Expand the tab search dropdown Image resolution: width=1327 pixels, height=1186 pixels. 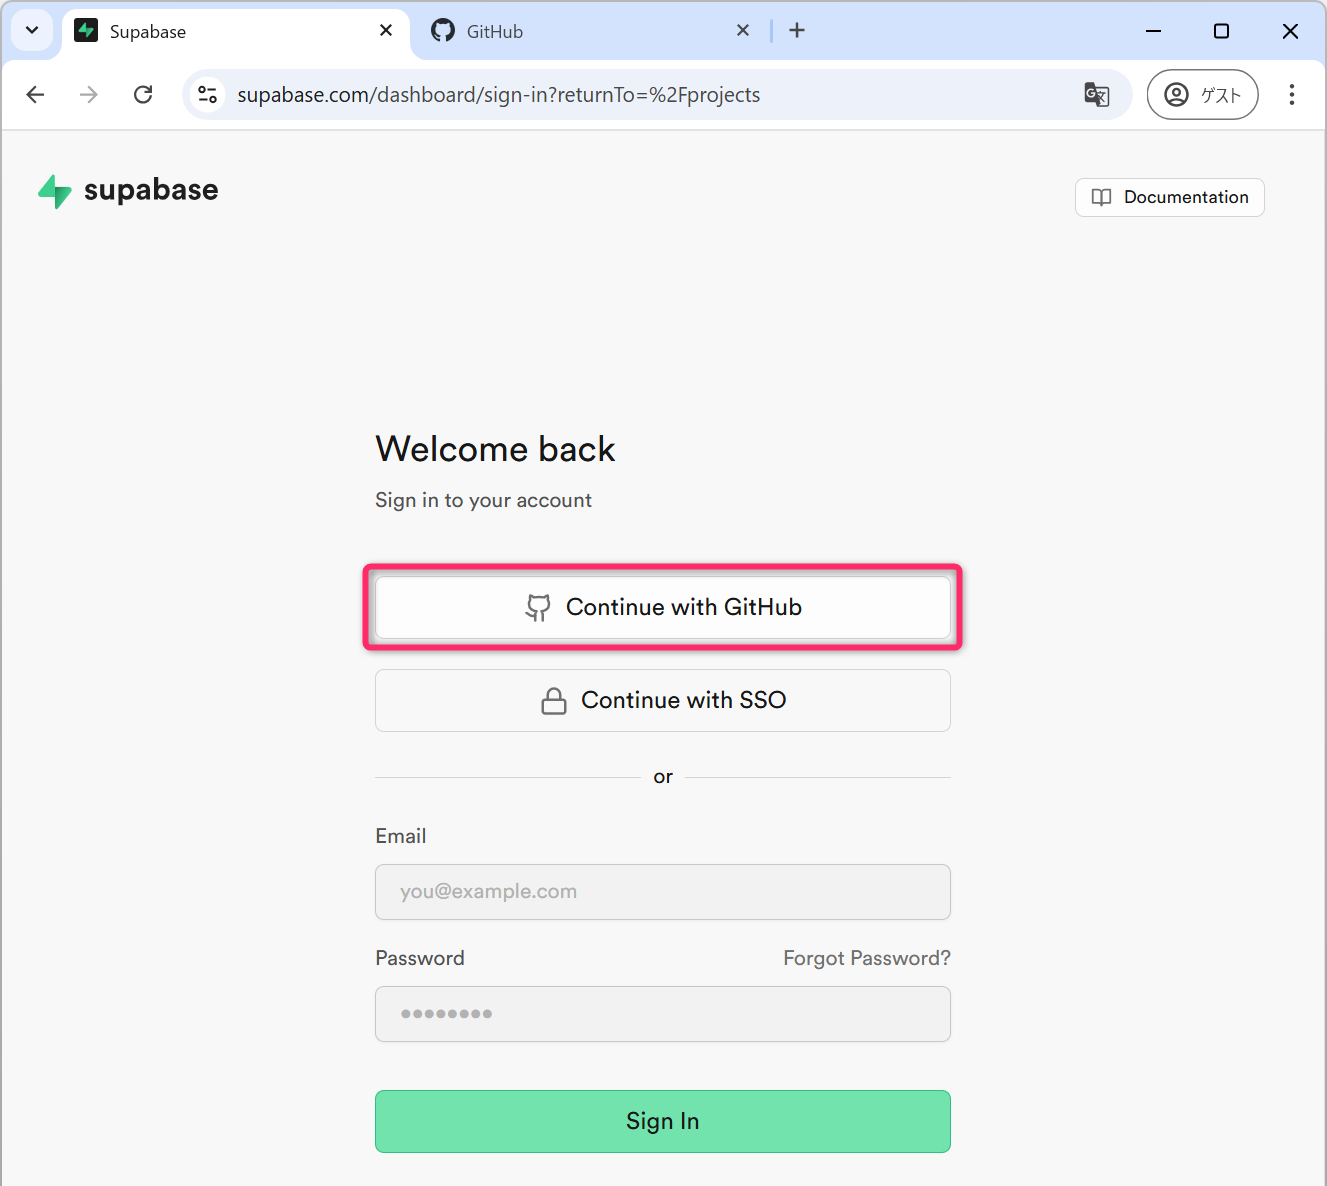[x=32, y=31]
